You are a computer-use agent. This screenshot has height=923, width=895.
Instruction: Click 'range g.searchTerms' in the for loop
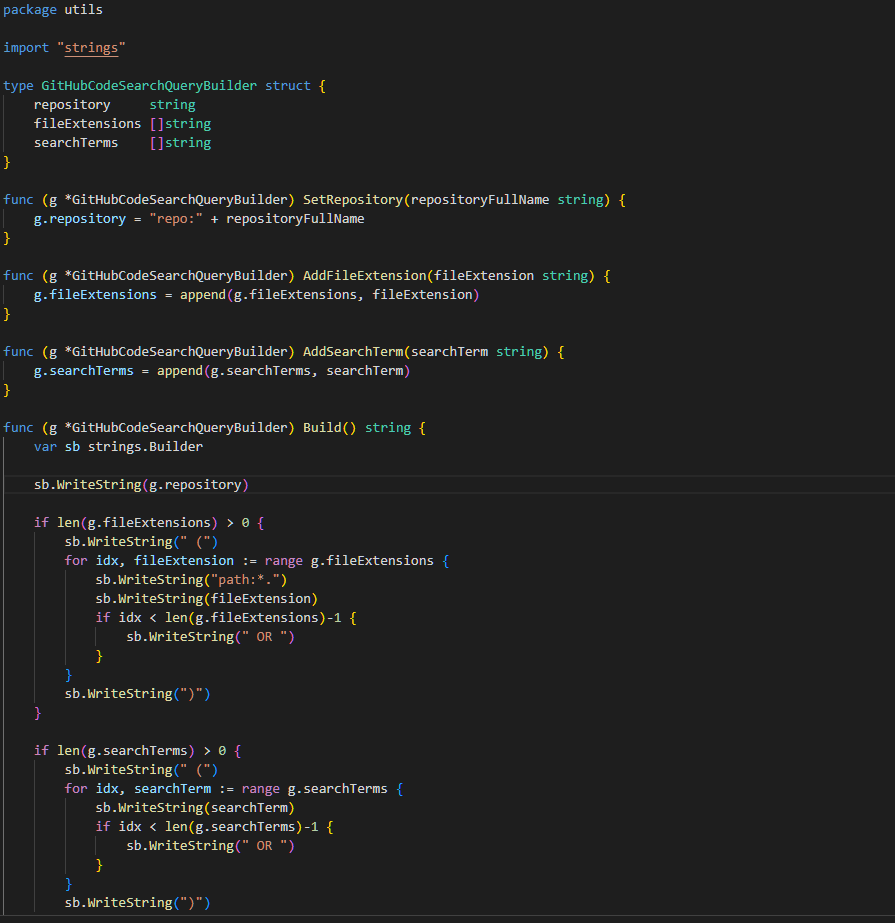[315, 789]
